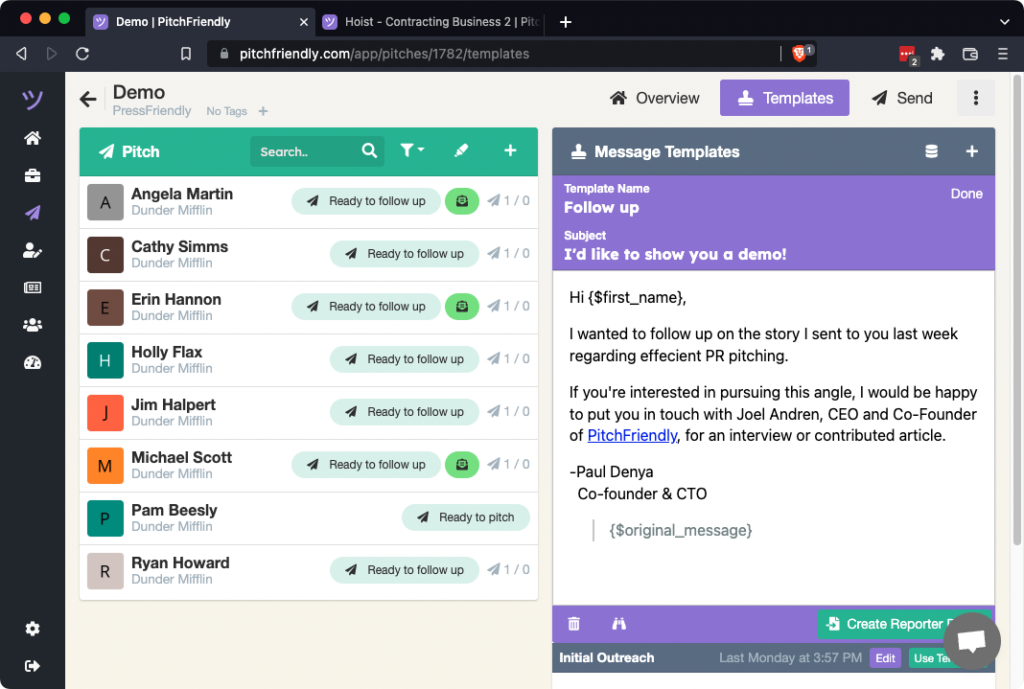The image size is (1024, 689).
Task: Click green reply badge beside Angela Martin
Action: [x=462, y=201]
